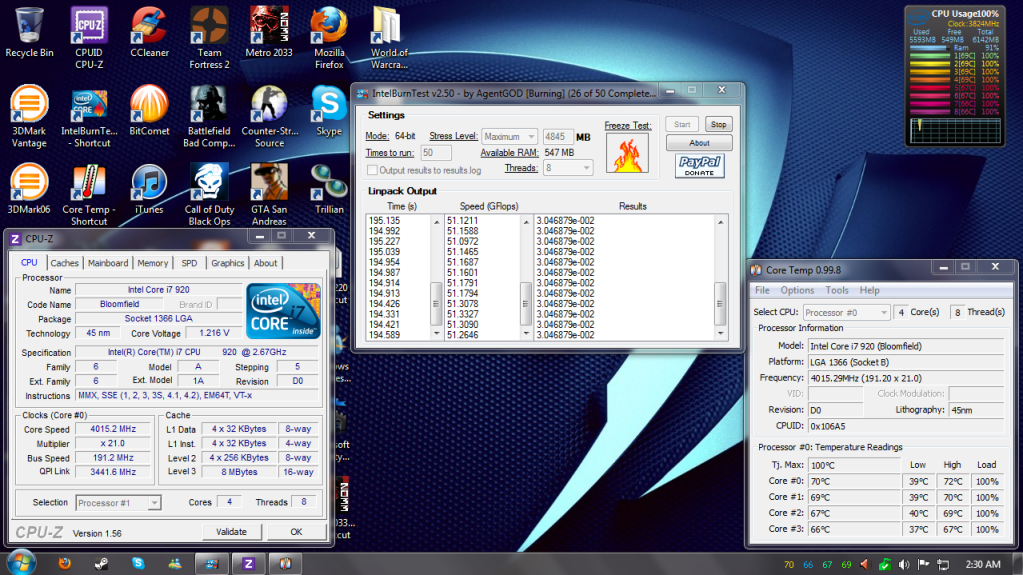1023x575 pixels.
Task: Click the CPU Usage gadget graph
Action: tap(955, 131)
